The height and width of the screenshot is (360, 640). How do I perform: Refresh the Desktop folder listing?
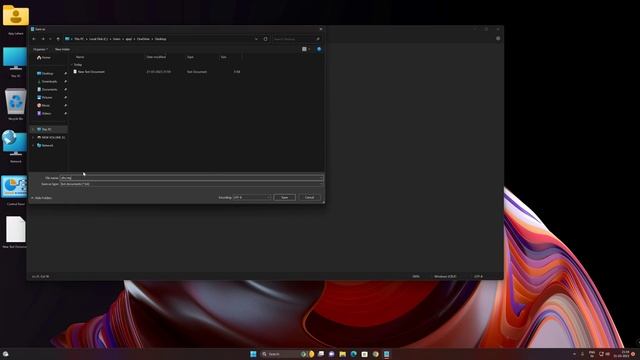265,39
